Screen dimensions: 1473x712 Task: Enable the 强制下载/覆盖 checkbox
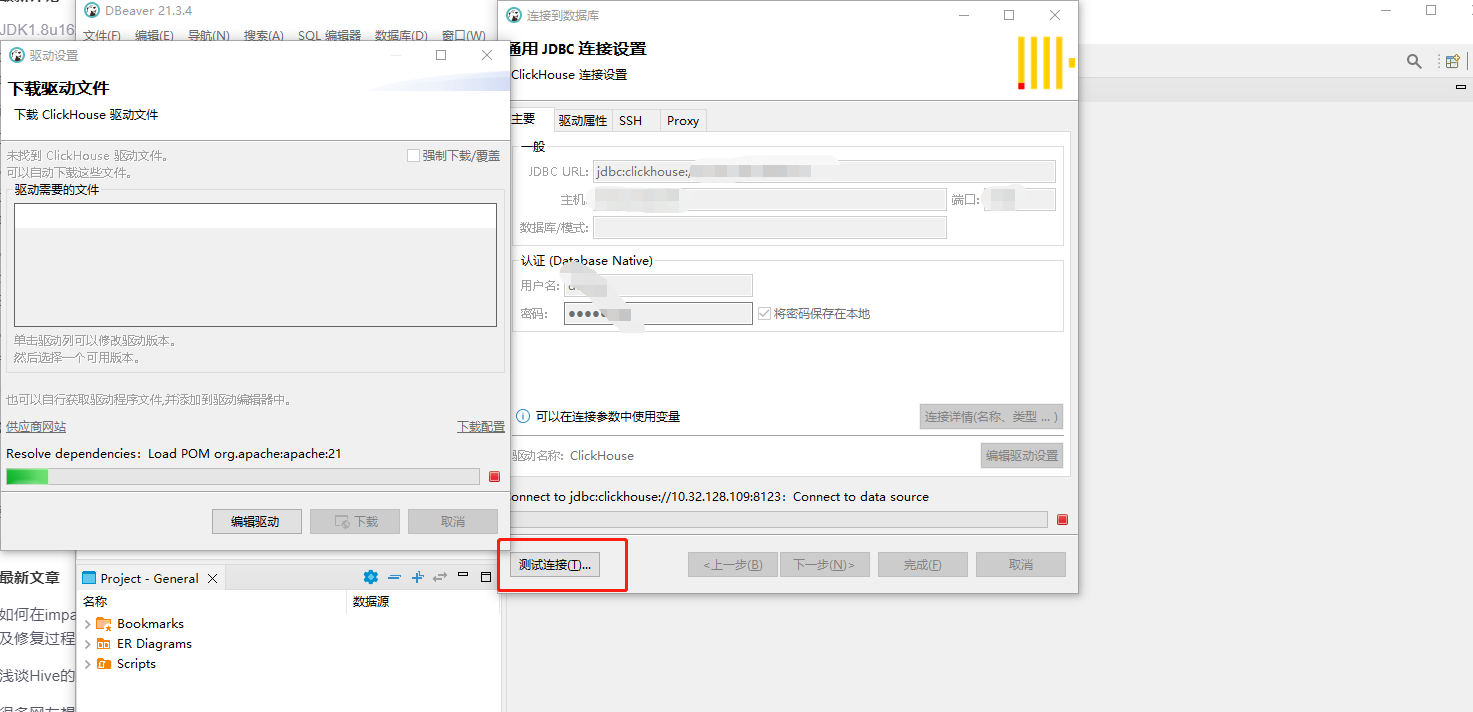tap(413, 156)
